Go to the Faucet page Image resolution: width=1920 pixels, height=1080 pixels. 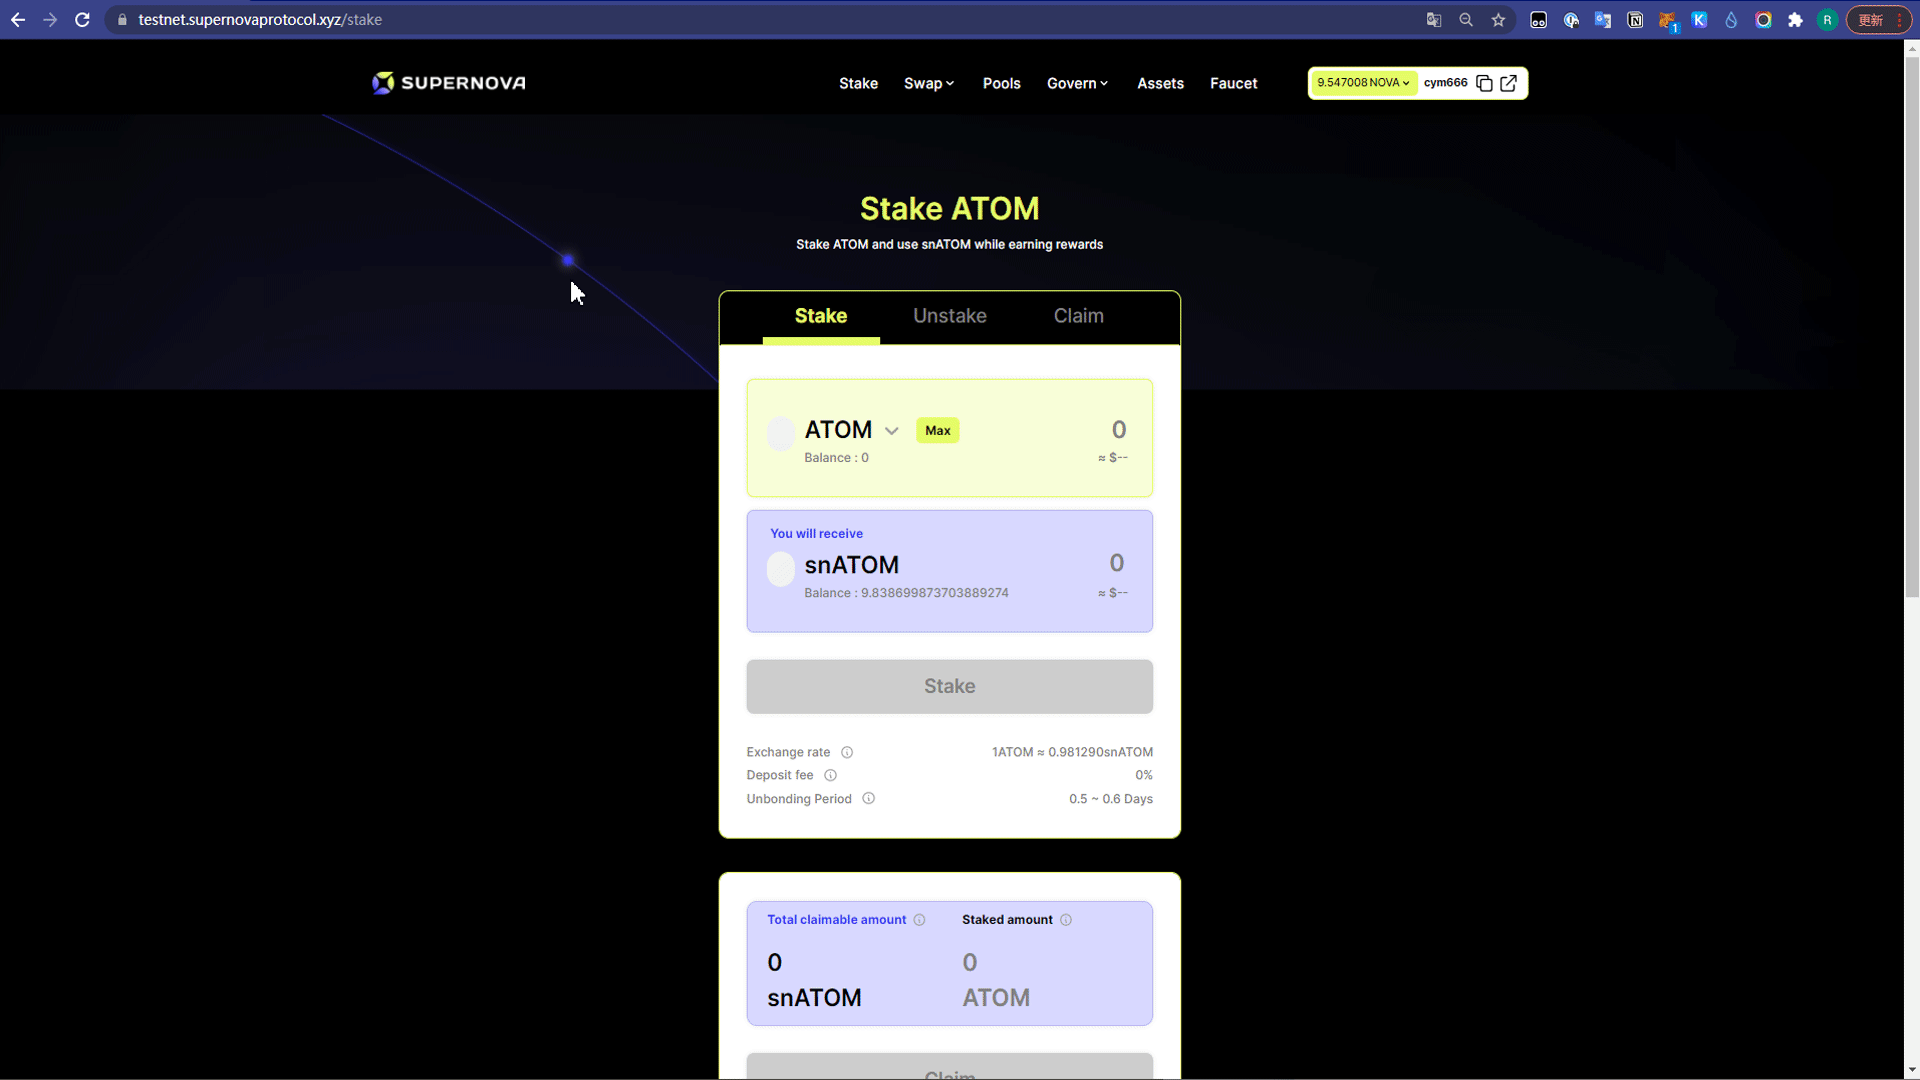pyautogui.click(x=1233, y=83)
